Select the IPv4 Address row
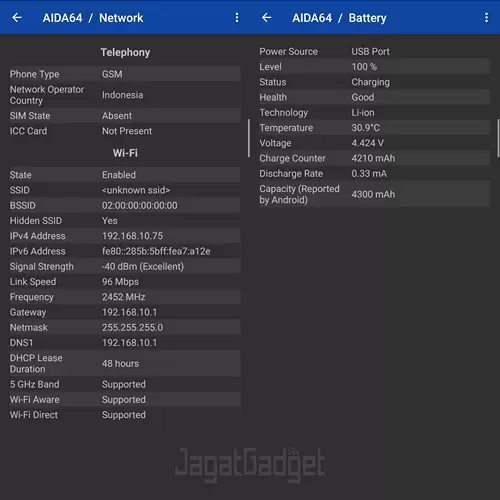 click(125, 236)
